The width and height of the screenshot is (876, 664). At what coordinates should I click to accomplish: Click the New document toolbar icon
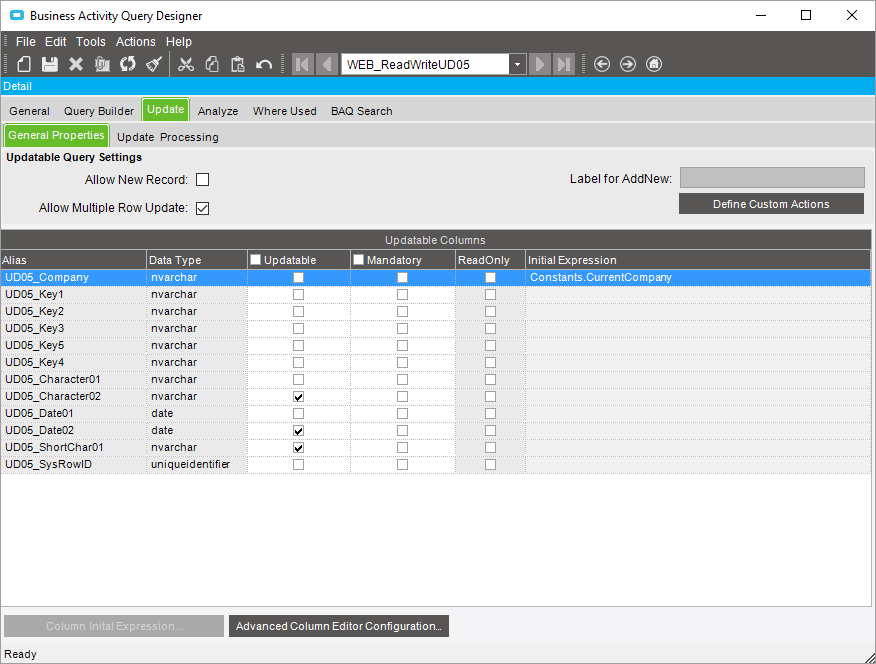(24, 64)
